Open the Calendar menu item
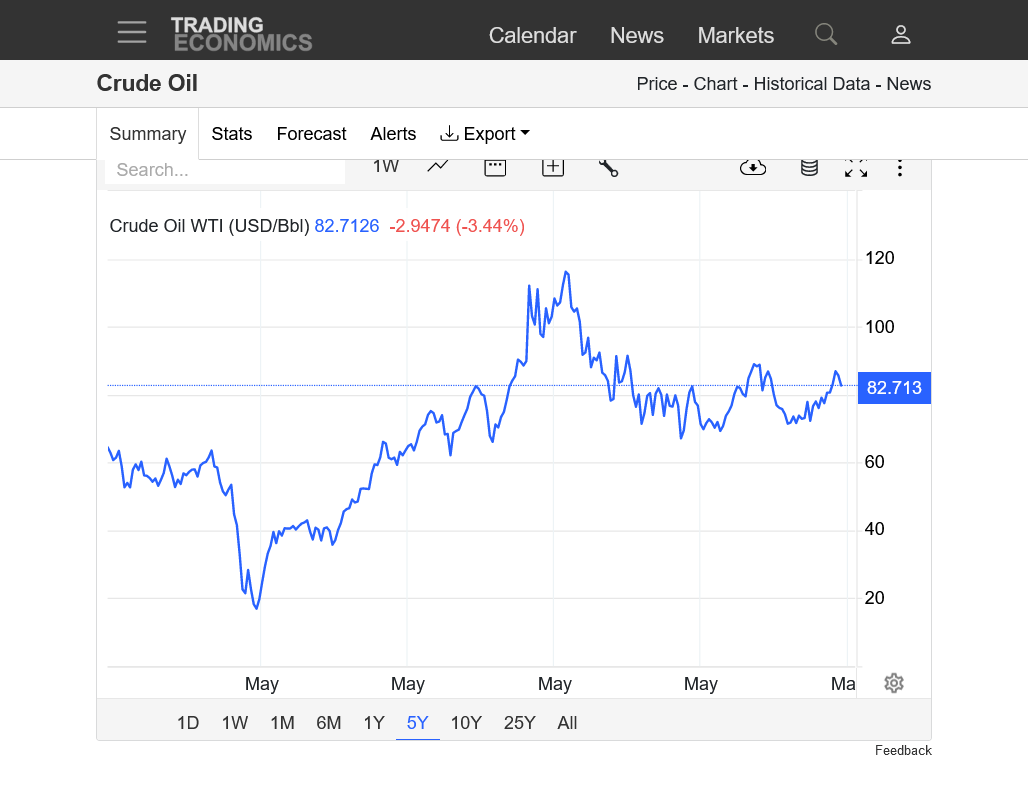Viewport: 1028px width, 800px height. [532, 35]
